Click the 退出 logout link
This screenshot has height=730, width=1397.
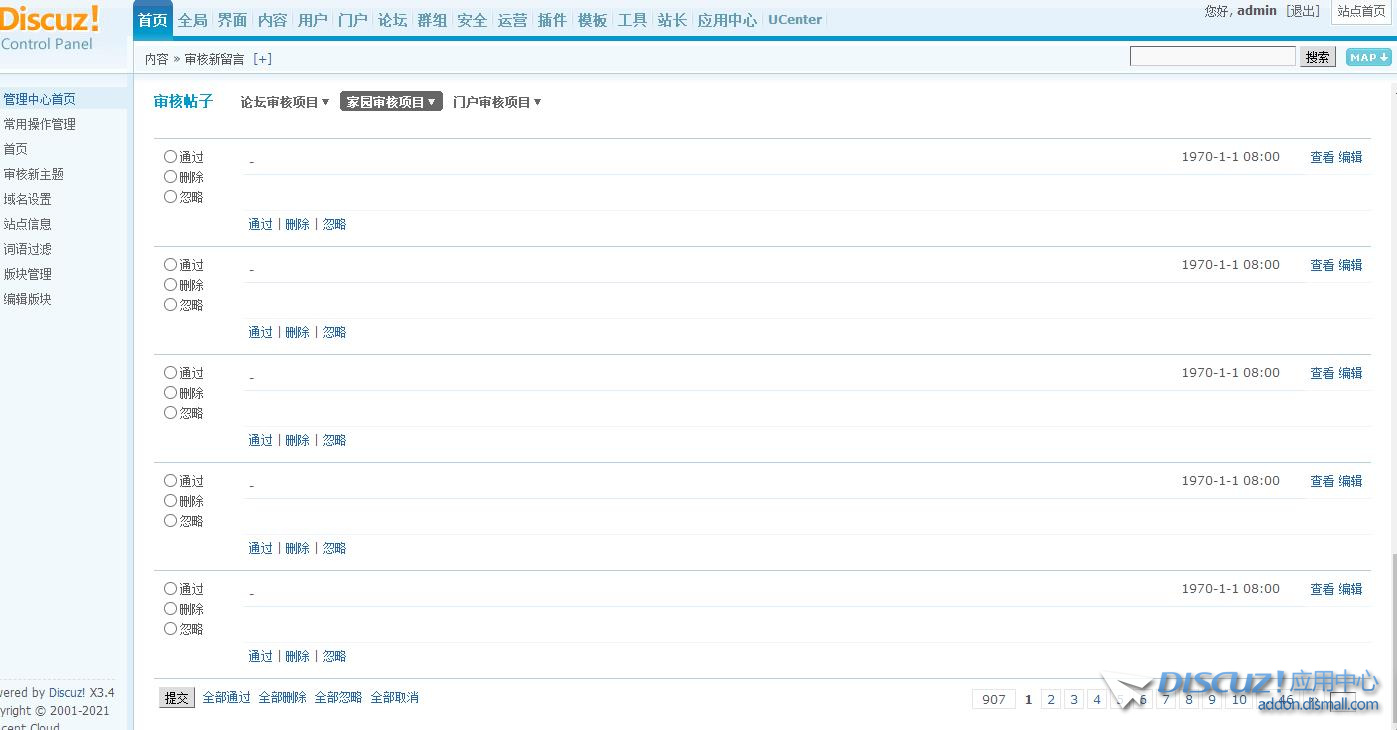pos(1303,11)
